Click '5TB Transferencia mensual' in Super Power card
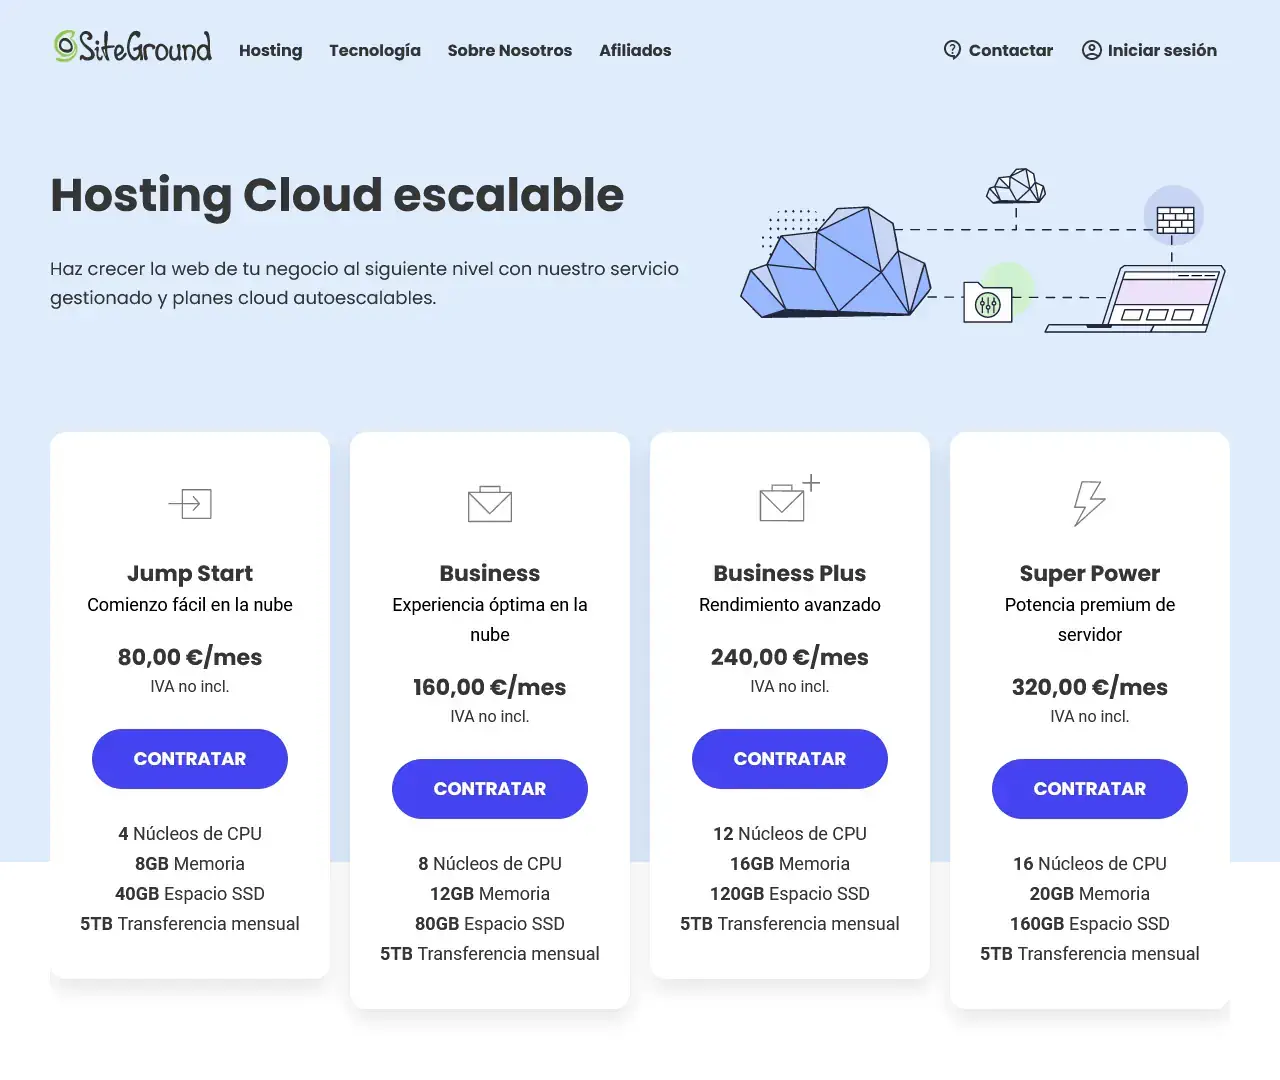 click(1090, 954)
